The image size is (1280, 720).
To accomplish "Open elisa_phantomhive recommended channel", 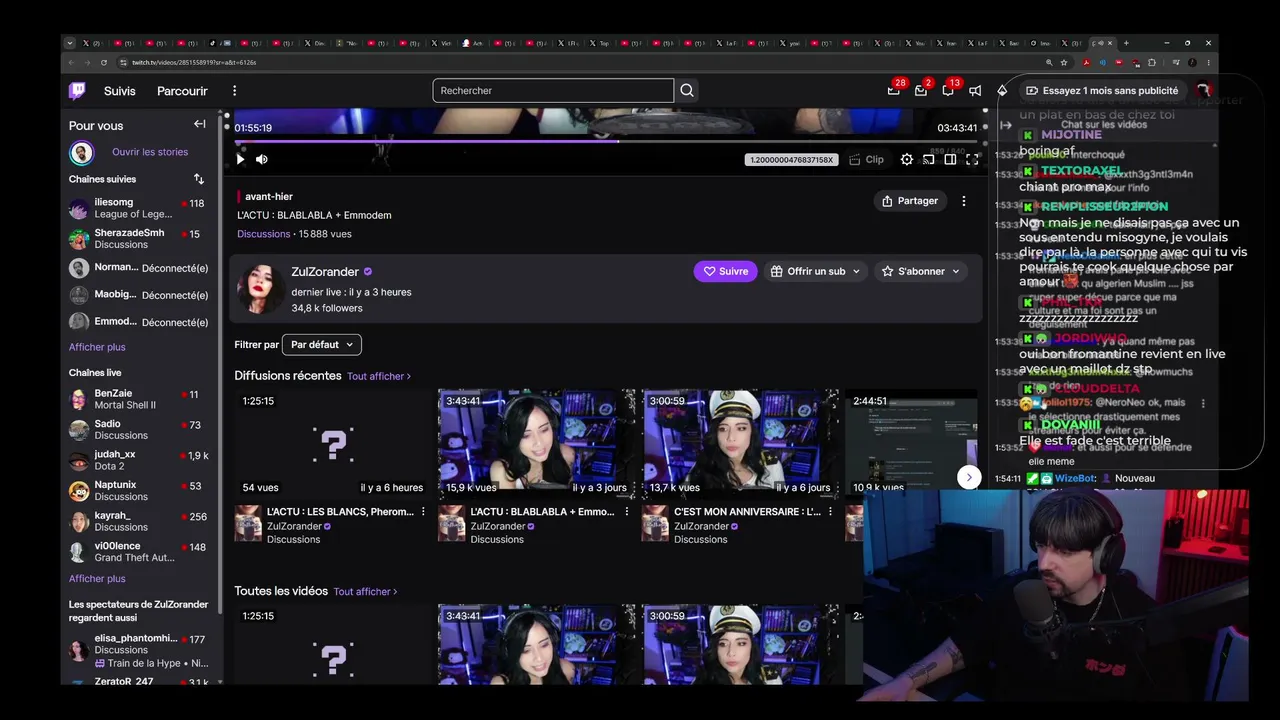I will [138, 651].
